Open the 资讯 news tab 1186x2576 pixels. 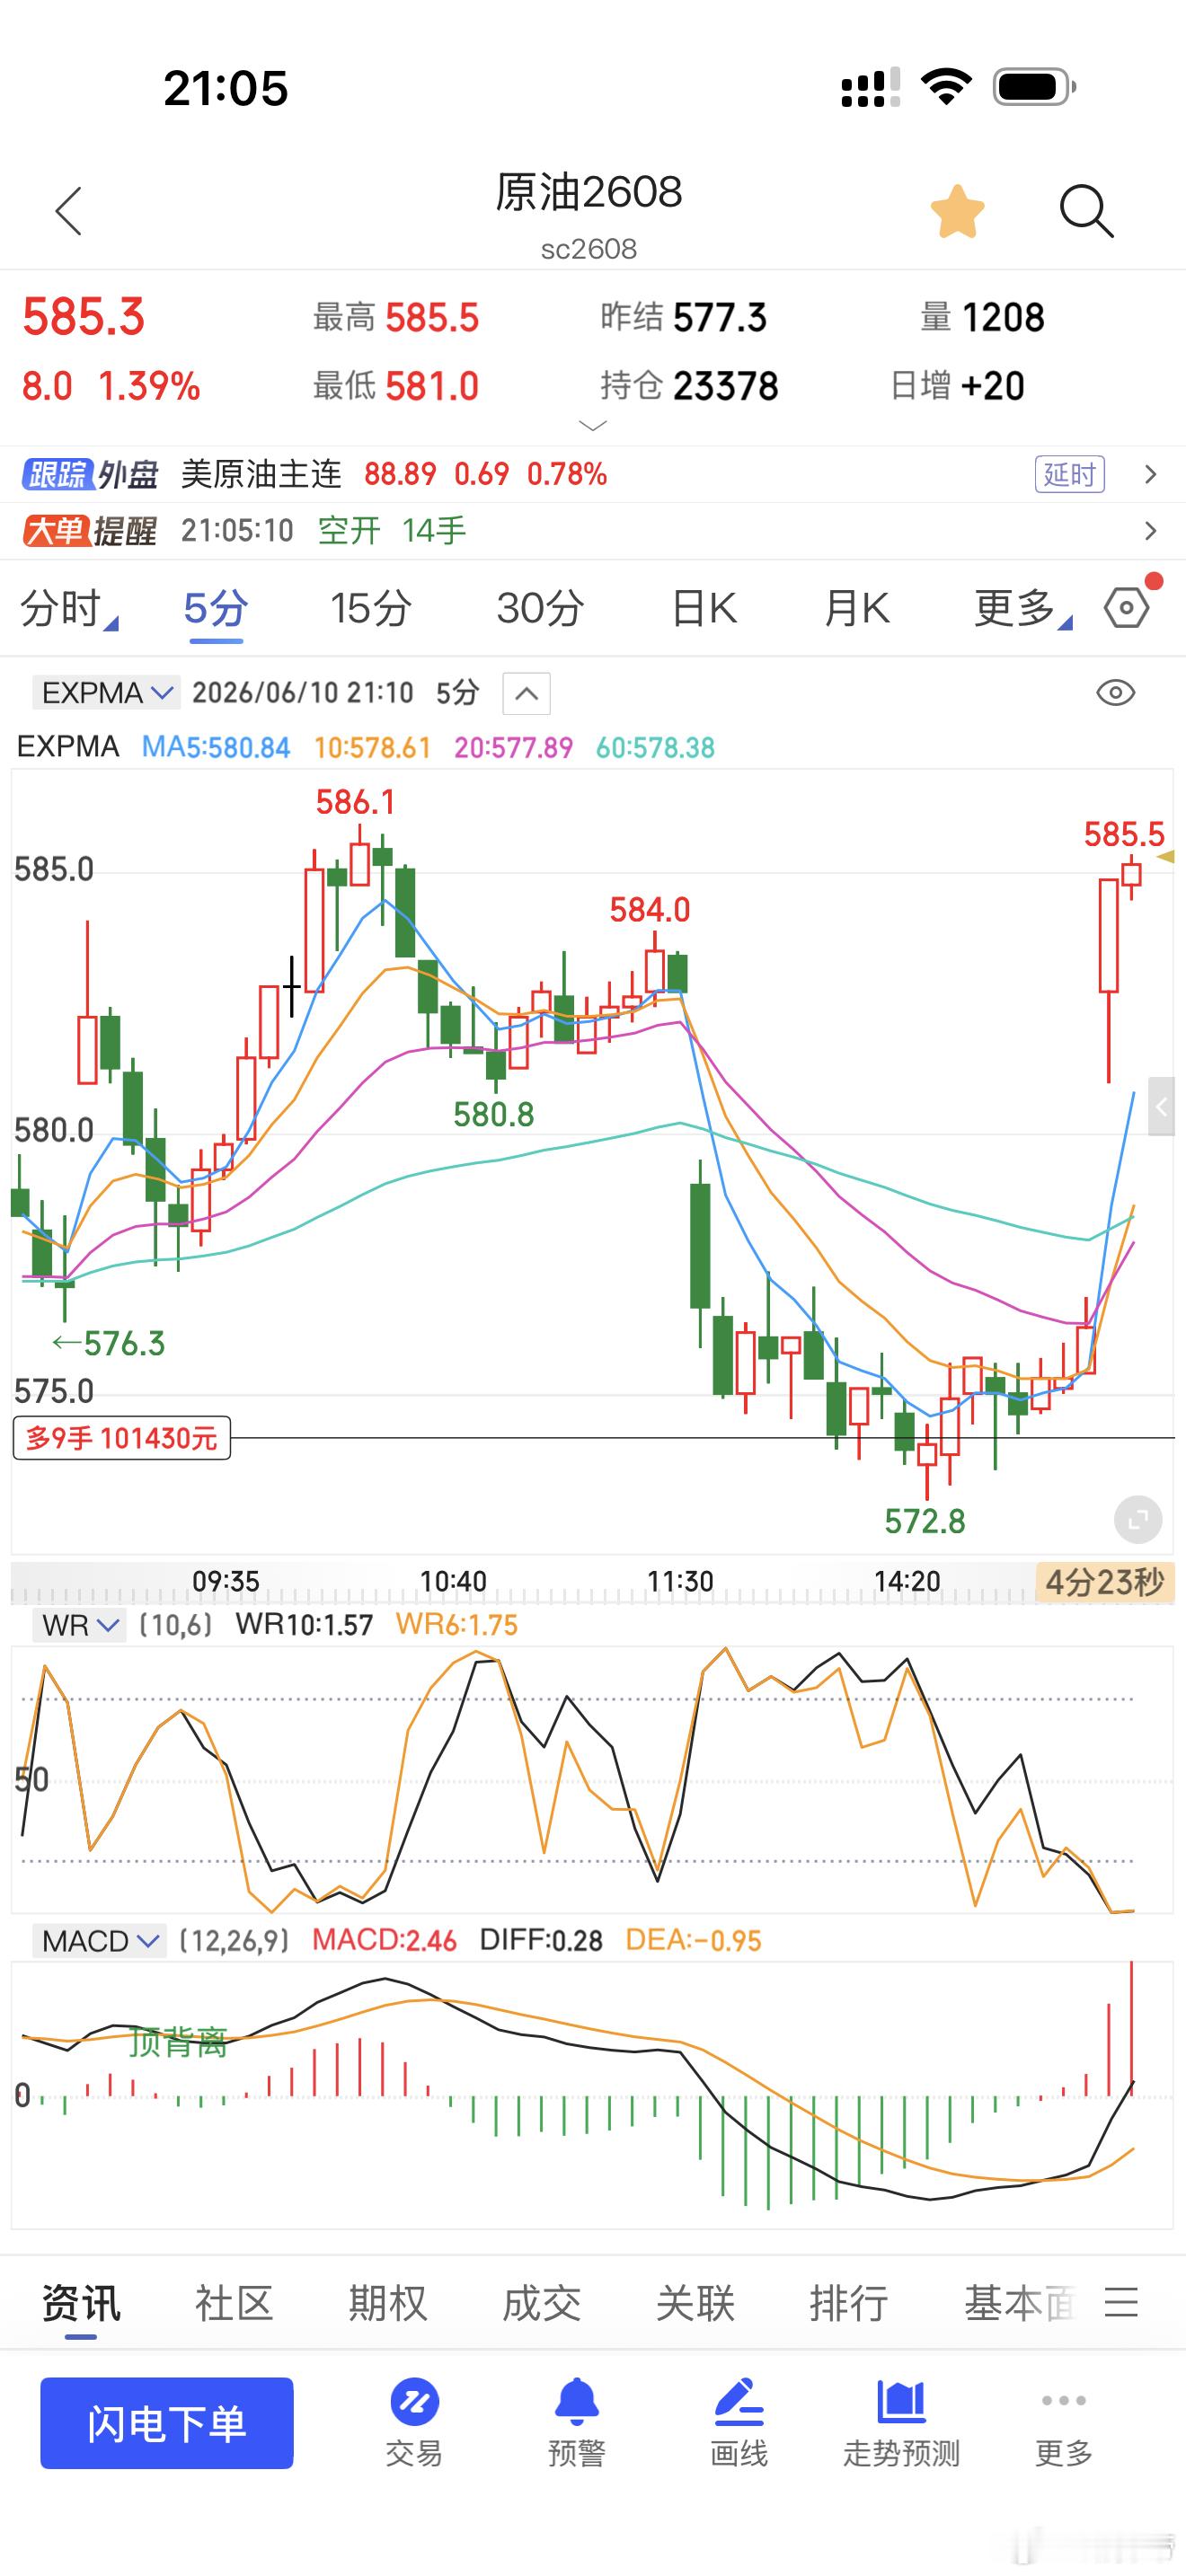[x=81, y=2304]
